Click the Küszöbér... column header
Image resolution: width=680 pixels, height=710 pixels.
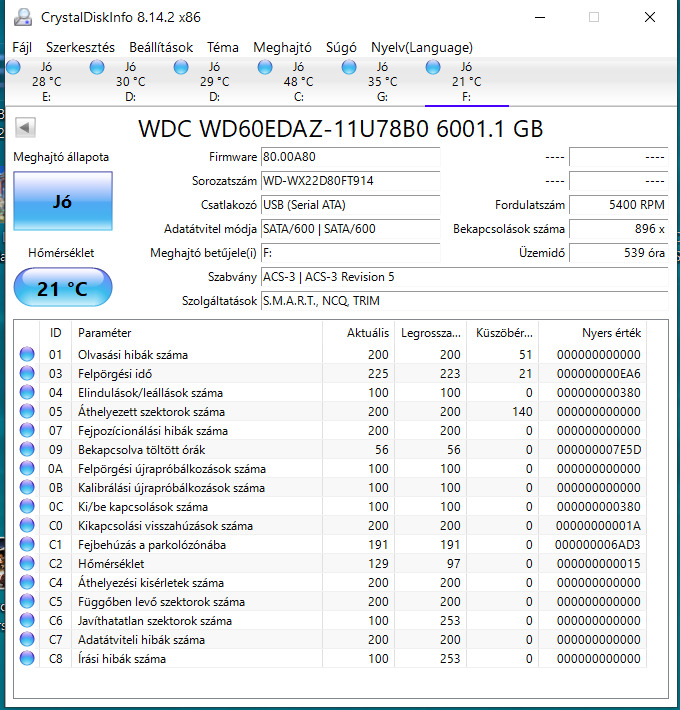tap(502, 333)
